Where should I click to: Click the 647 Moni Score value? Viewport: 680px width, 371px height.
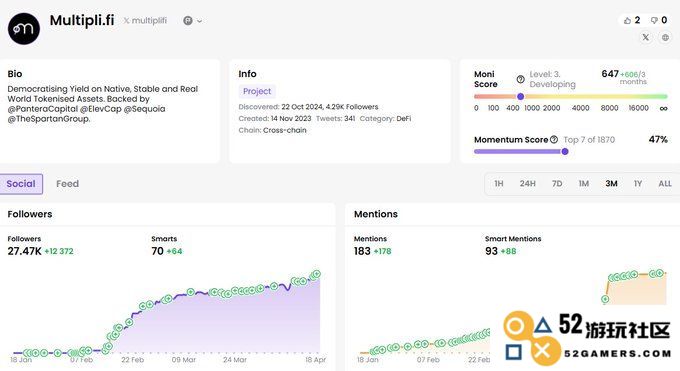610,74
